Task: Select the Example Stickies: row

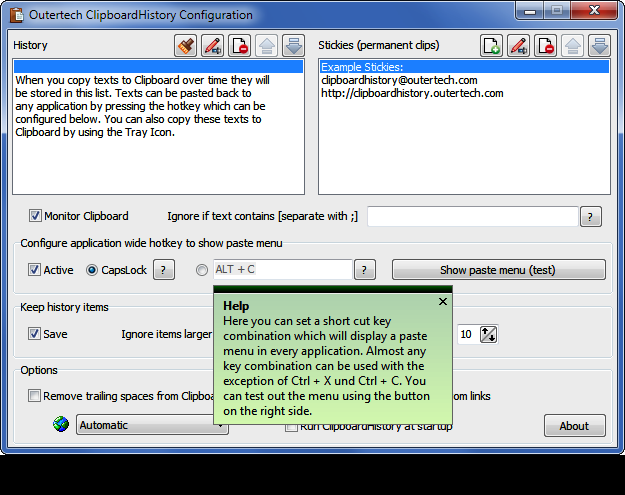Action: click(x=464, y=67)
